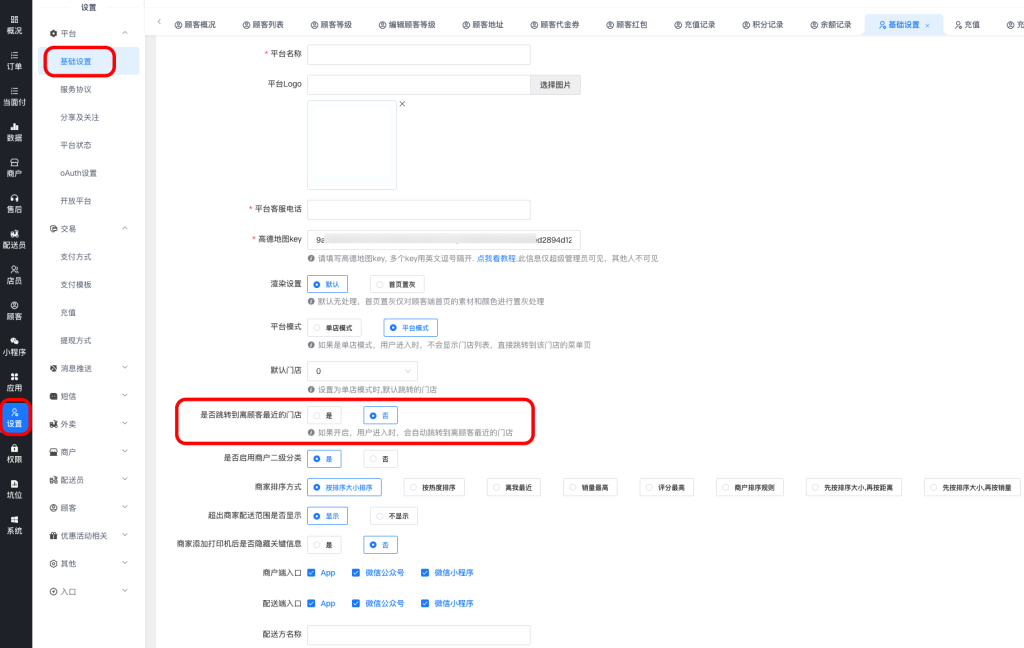The width and height of the screenshot is (1024, 648).
Task: Open the 点我看教程 tutorial link
Action: 495,258
